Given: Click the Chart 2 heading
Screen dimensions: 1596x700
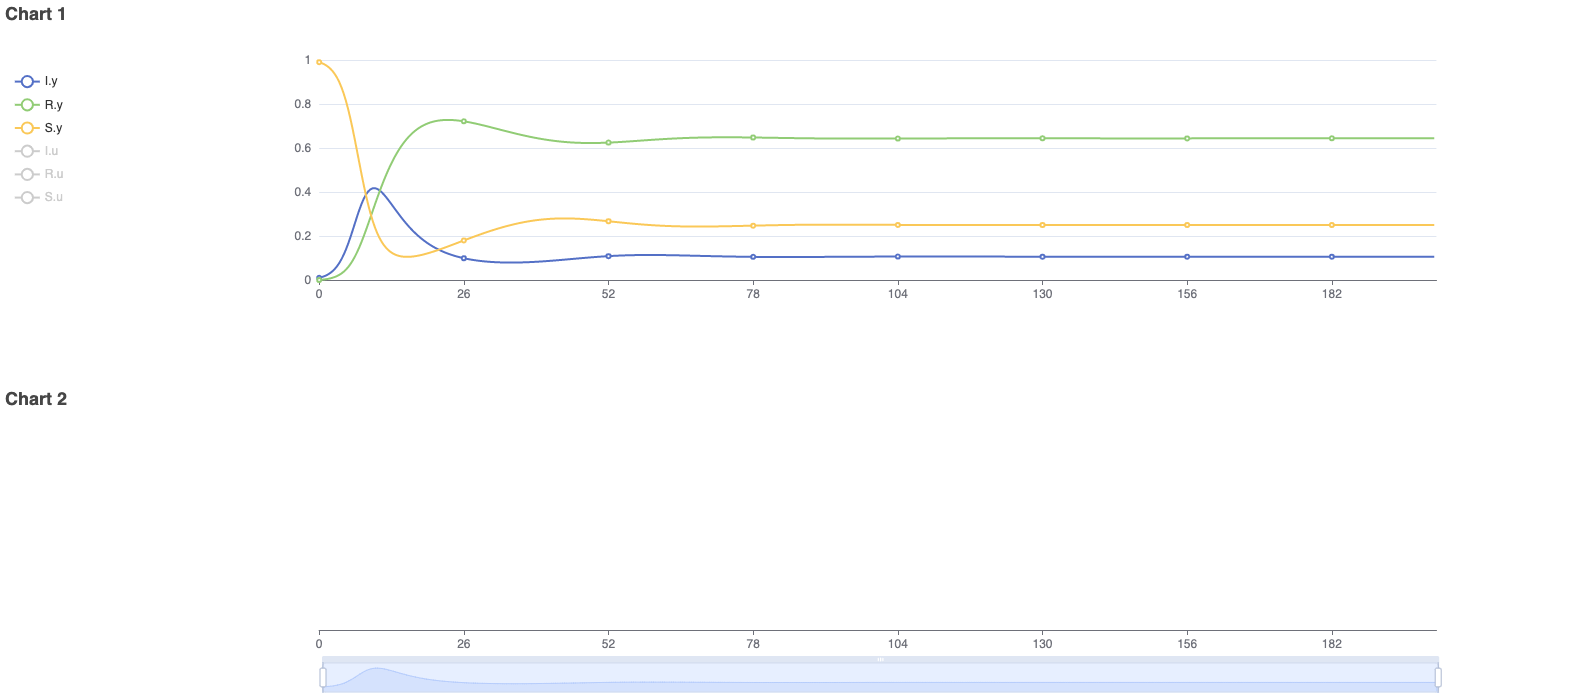Looking at the screenshot, I should click(36, 399).
